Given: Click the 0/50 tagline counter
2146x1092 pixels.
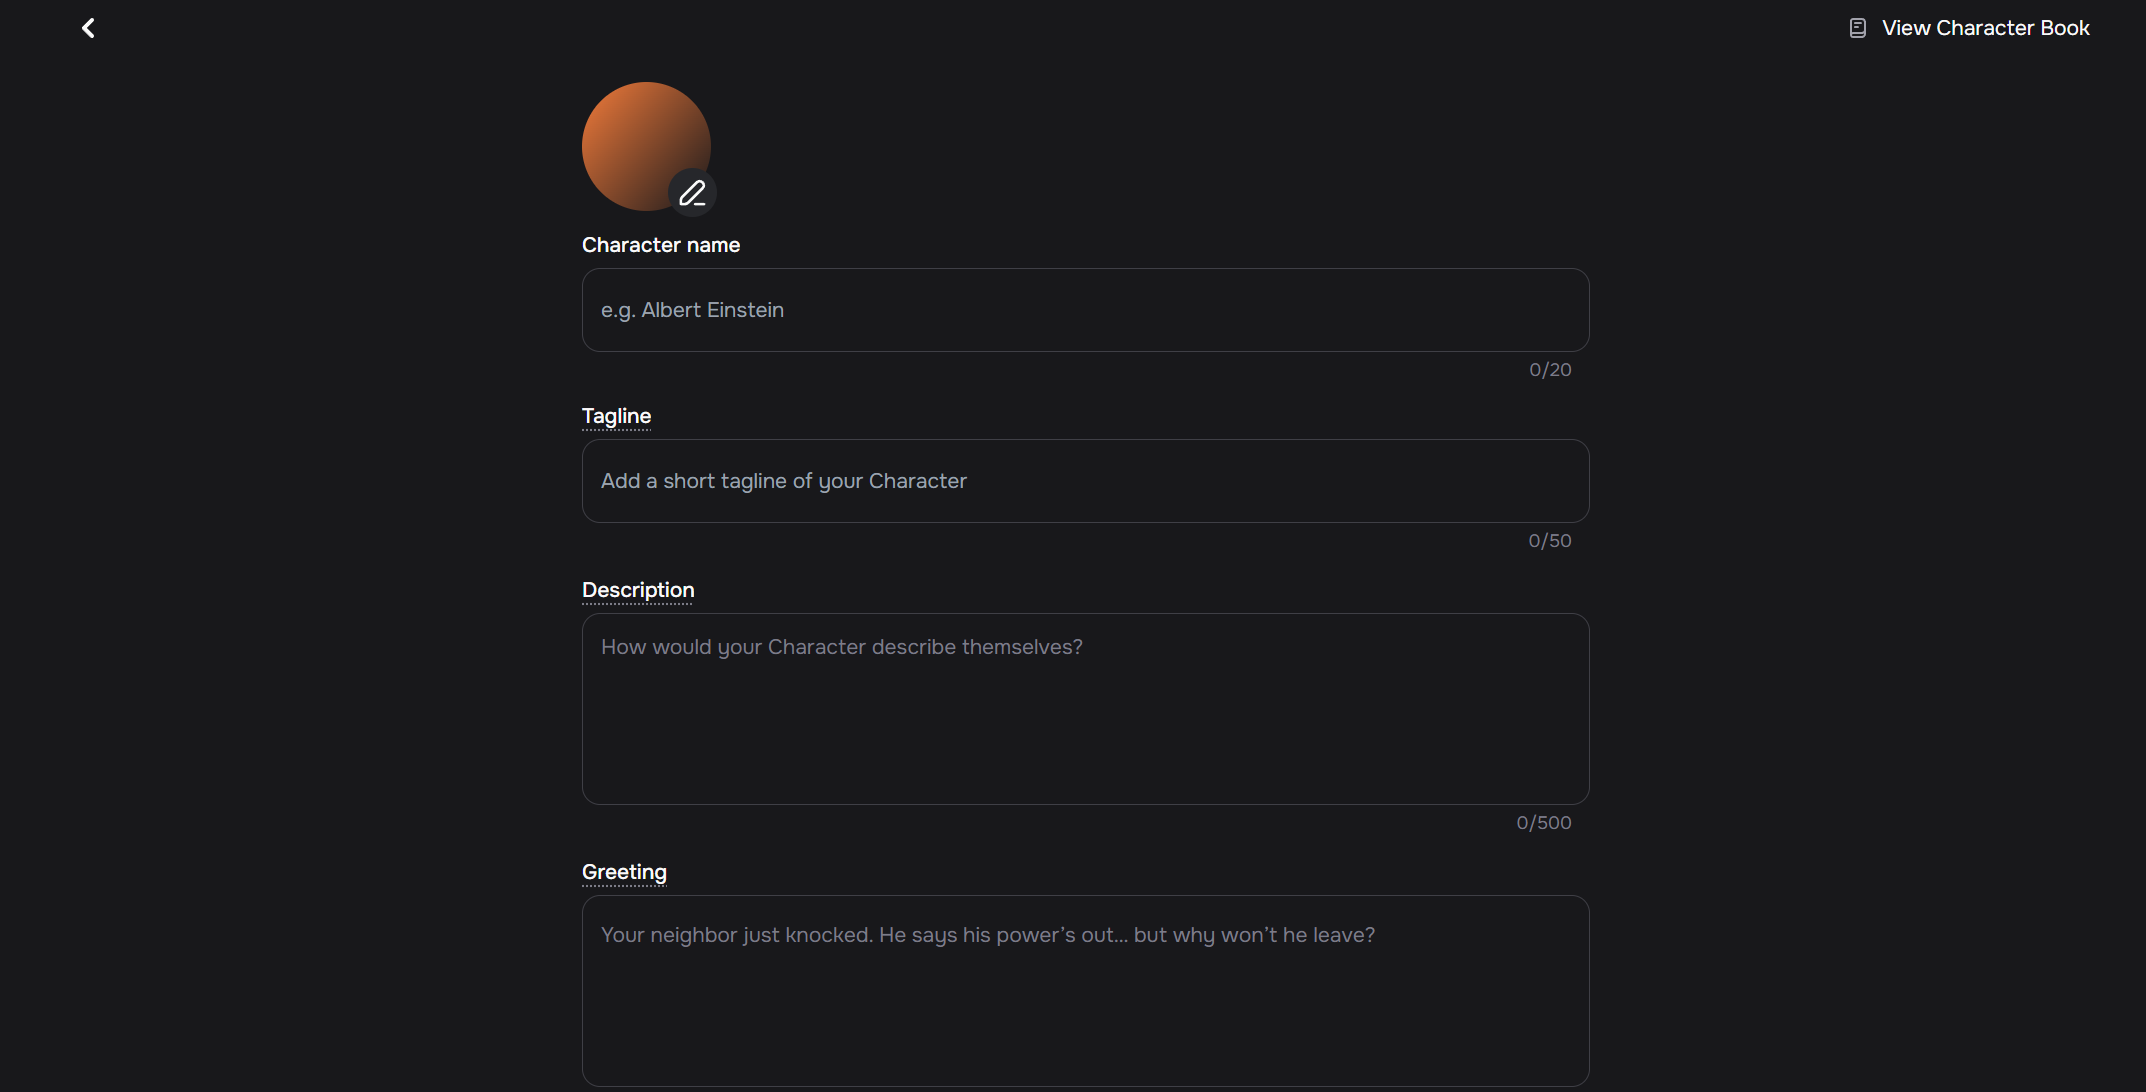Looking at the screenshot, I should pos(1550,541).
